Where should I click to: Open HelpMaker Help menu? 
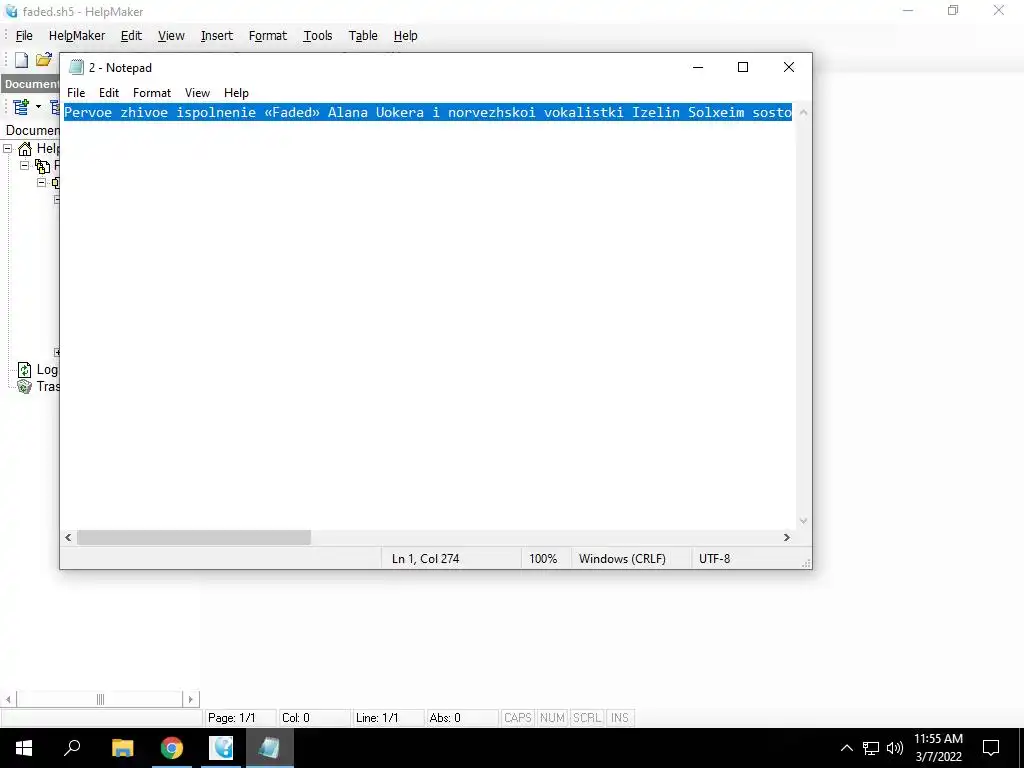coord(406,36)
